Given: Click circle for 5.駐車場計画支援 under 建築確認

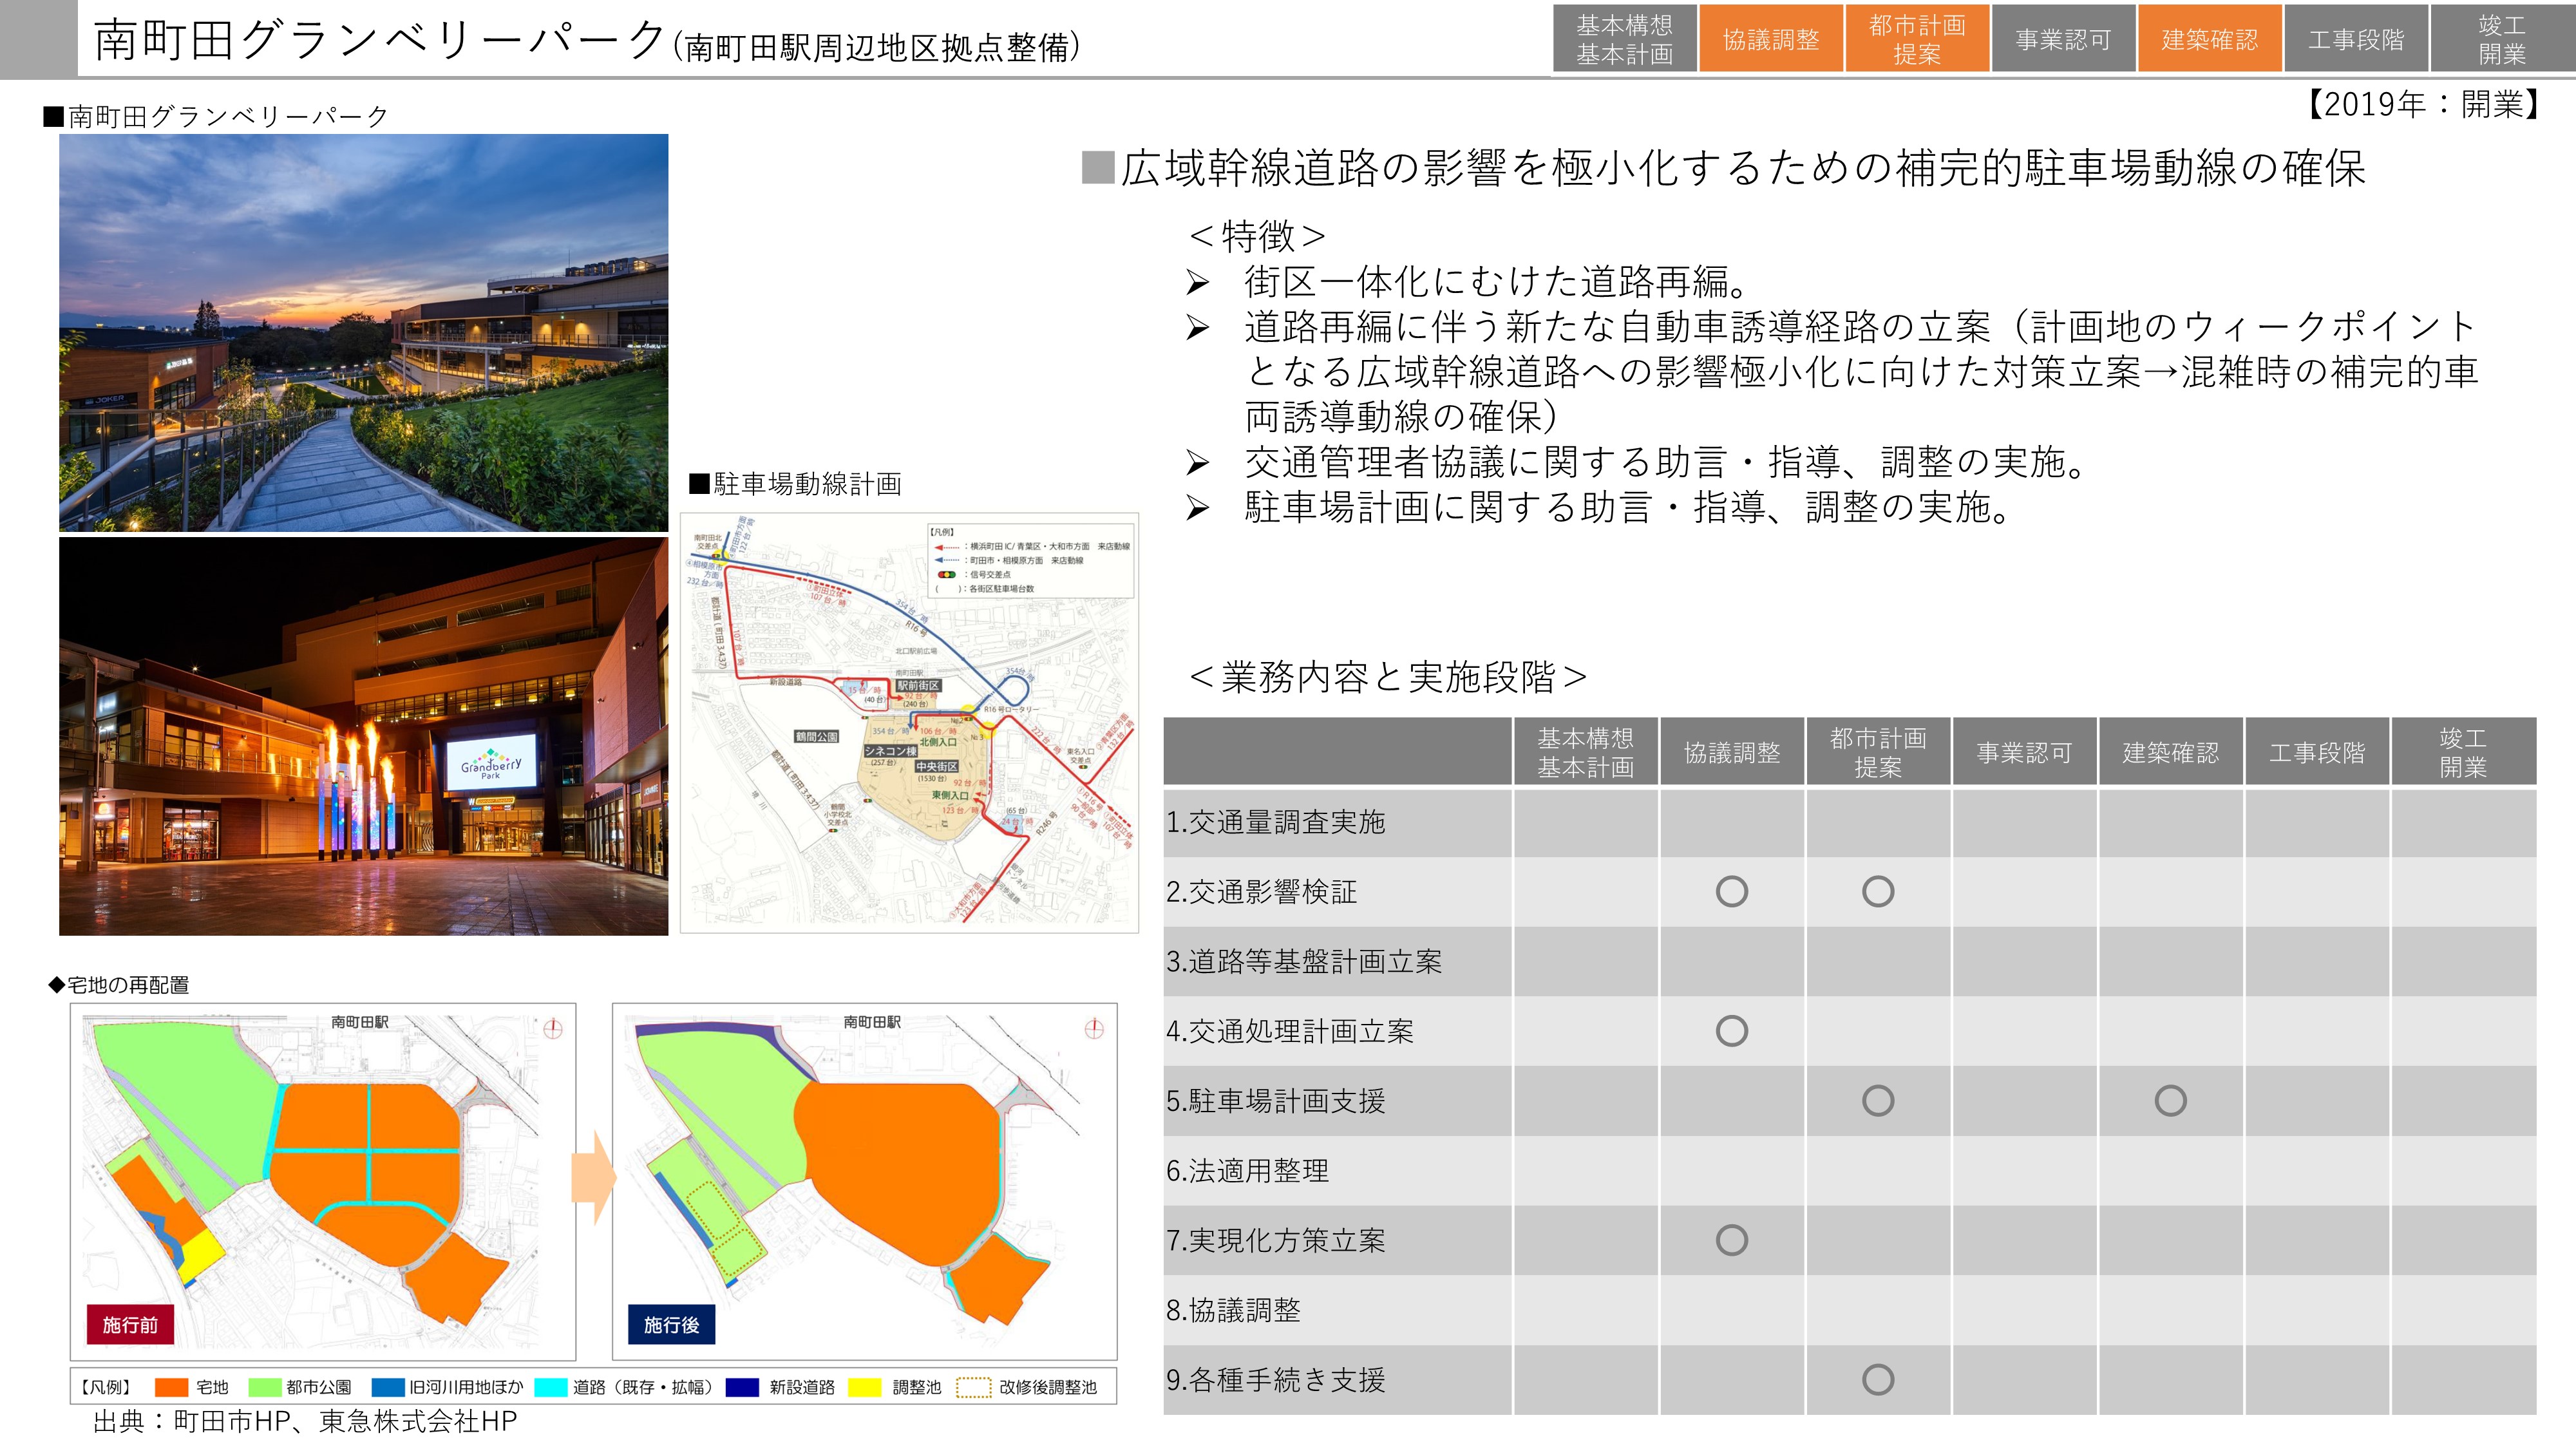Looking at the screenshot, I should [x=2170, y=1101].
